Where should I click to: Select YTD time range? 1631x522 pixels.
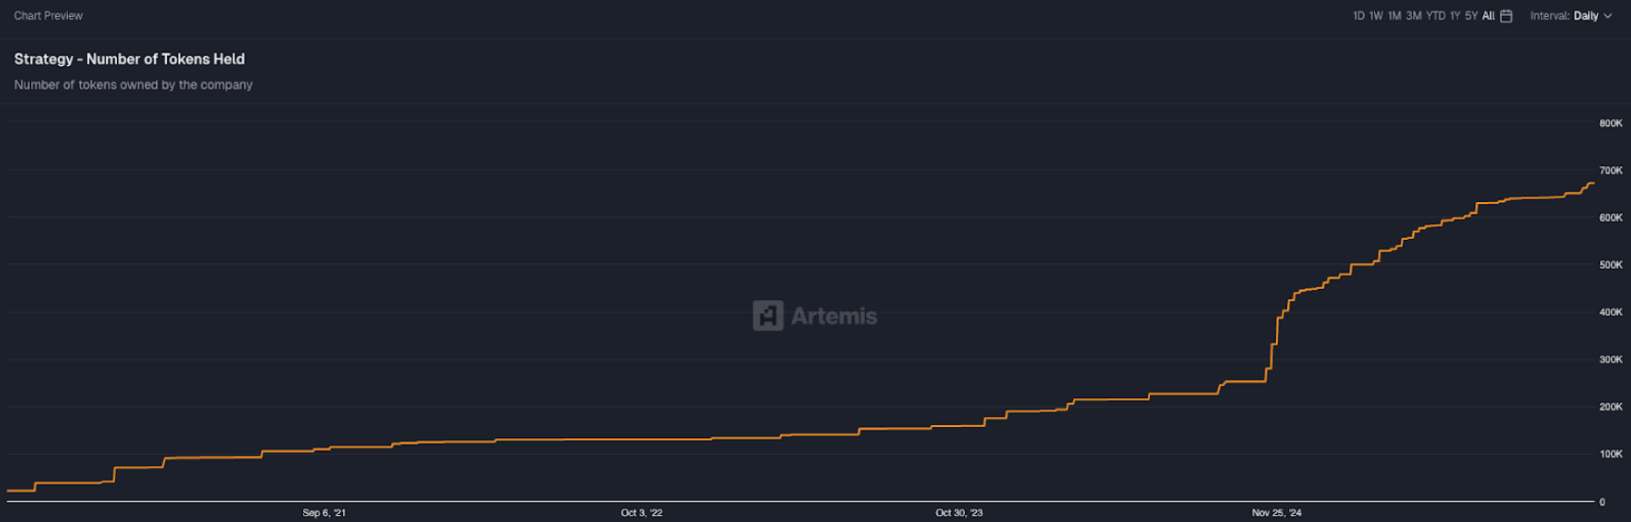click(1435, 16)
